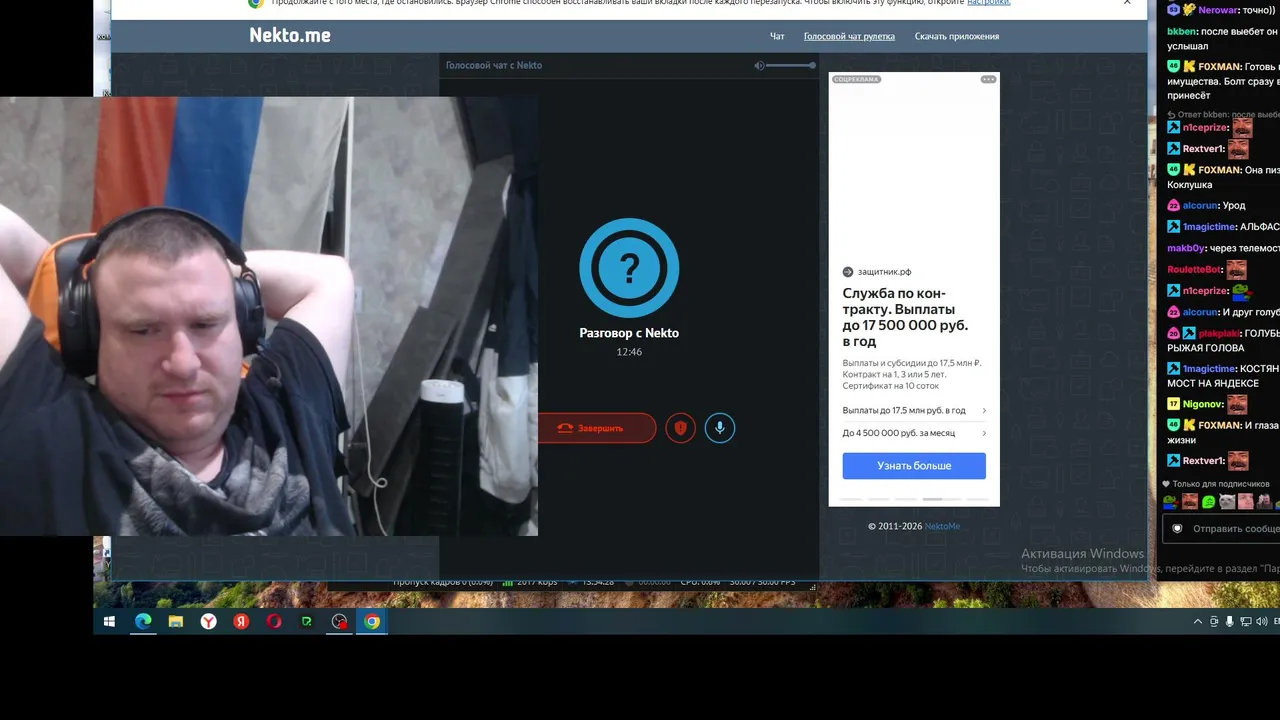Expand До 4 500 000 руб. за месяц row
Image resolution: width=1280 pixels, height=720 pixels.
tap(914, 433)
